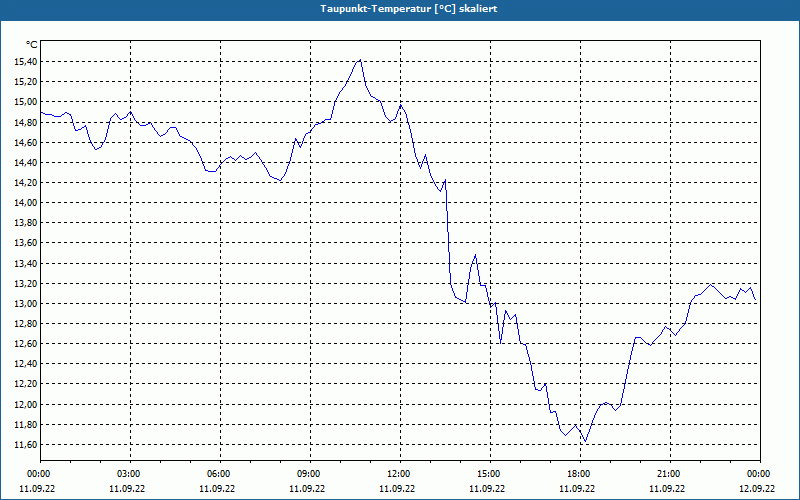
Task: Select the 12.09.22 date label
Action: point(757,489)
